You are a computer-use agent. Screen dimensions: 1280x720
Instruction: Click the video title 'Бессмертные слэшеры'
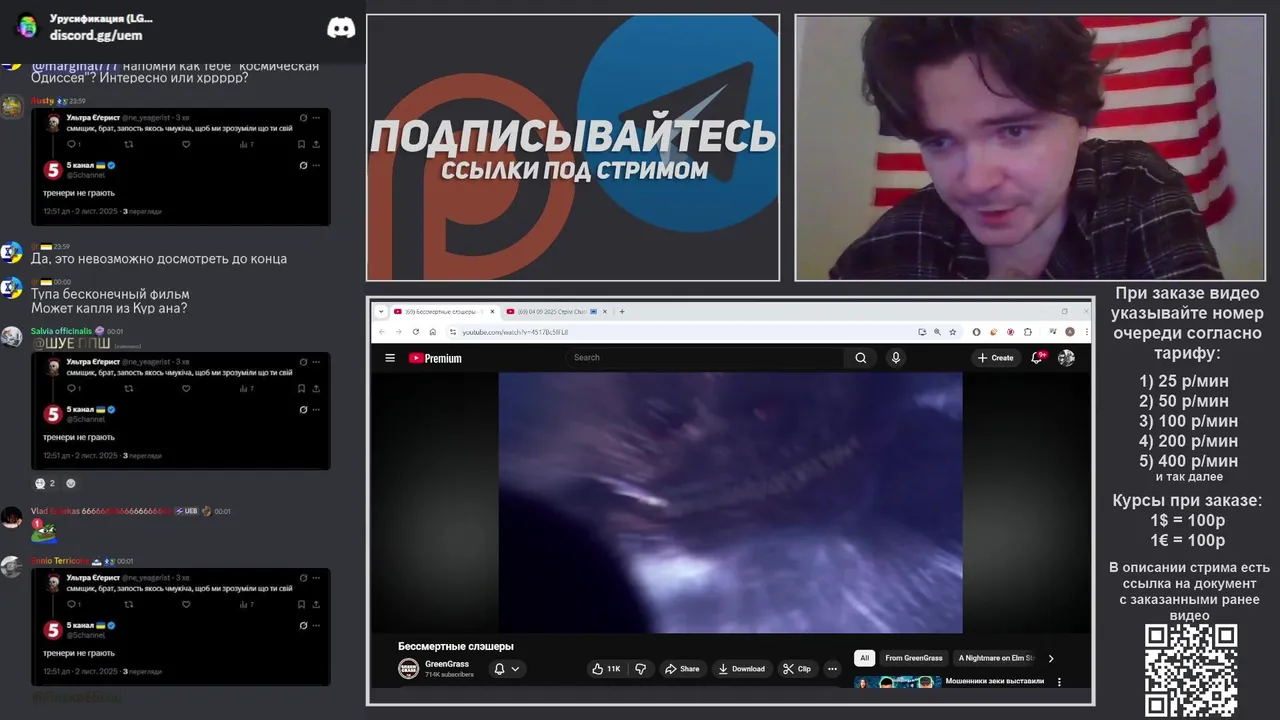456,647
